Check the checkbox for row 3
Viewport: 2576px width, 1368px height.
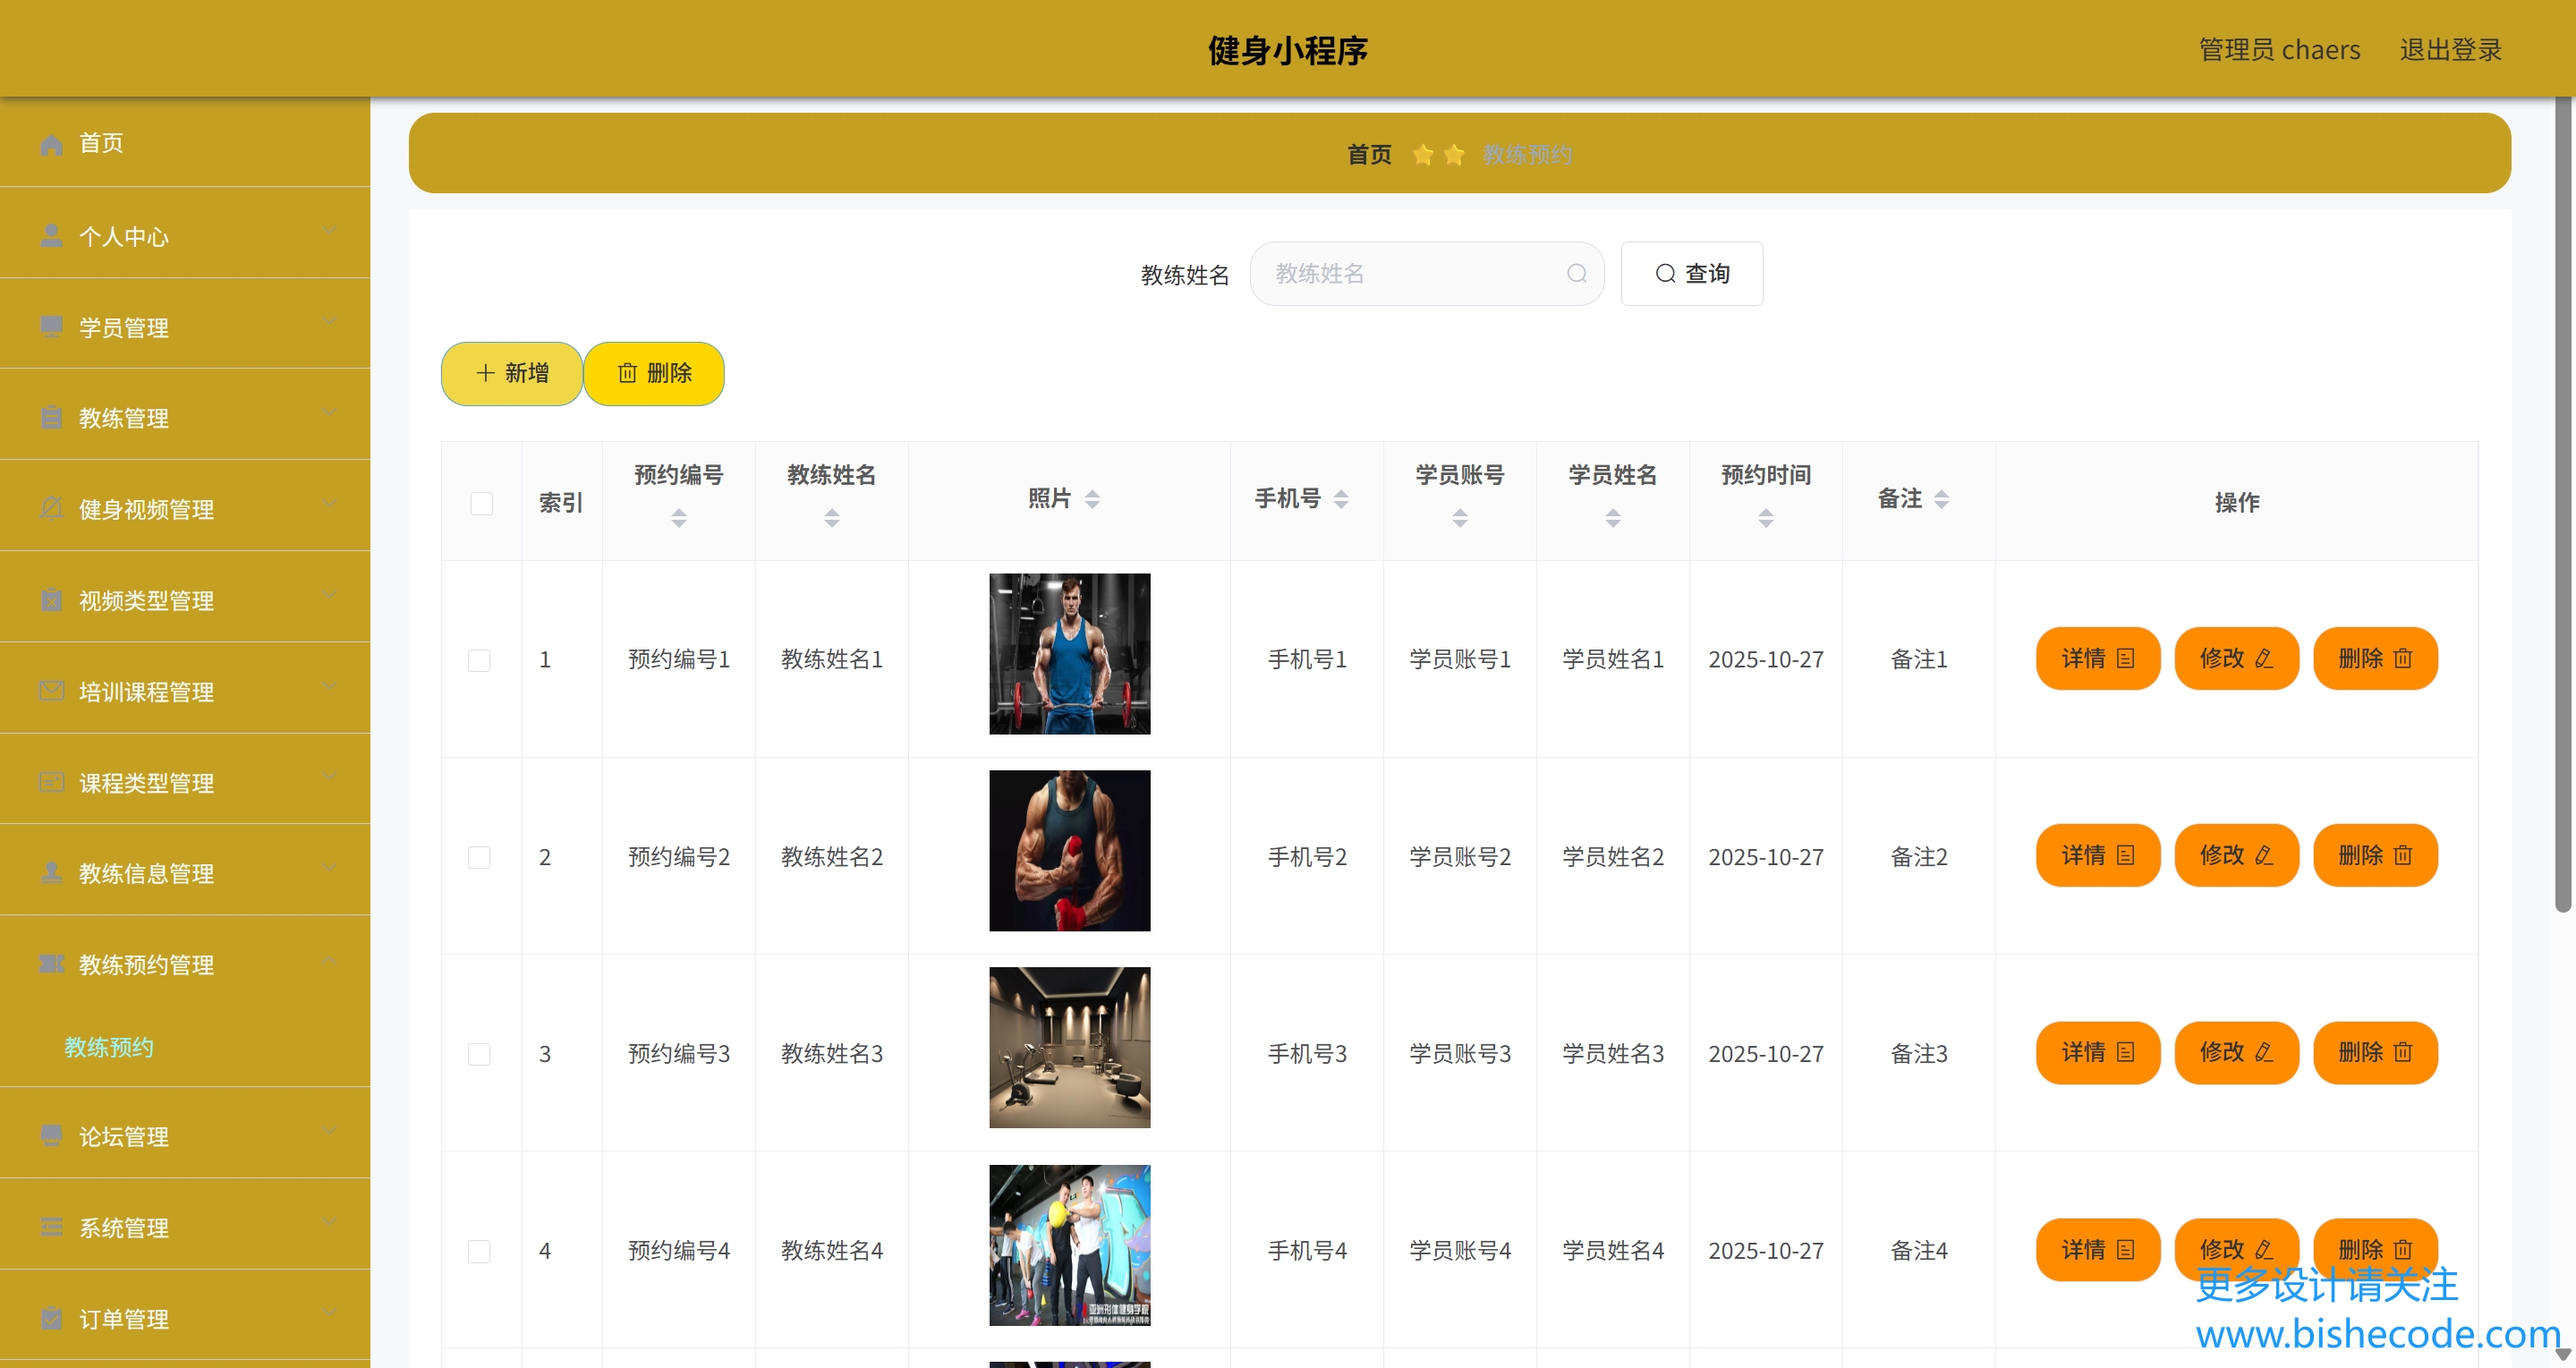pyautogui.click(x=479, y=1054)
